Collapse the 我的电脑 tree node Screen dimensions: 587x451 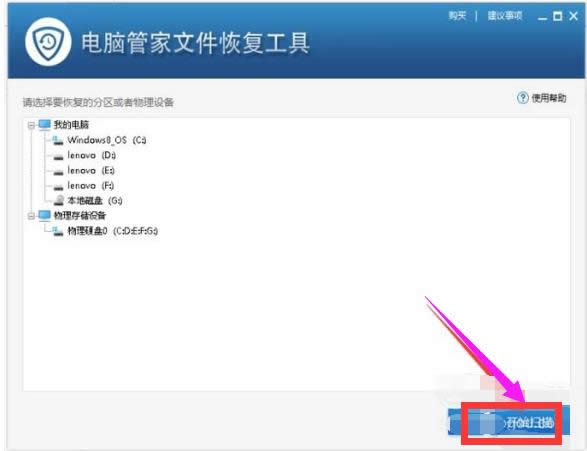coord(31,125)
